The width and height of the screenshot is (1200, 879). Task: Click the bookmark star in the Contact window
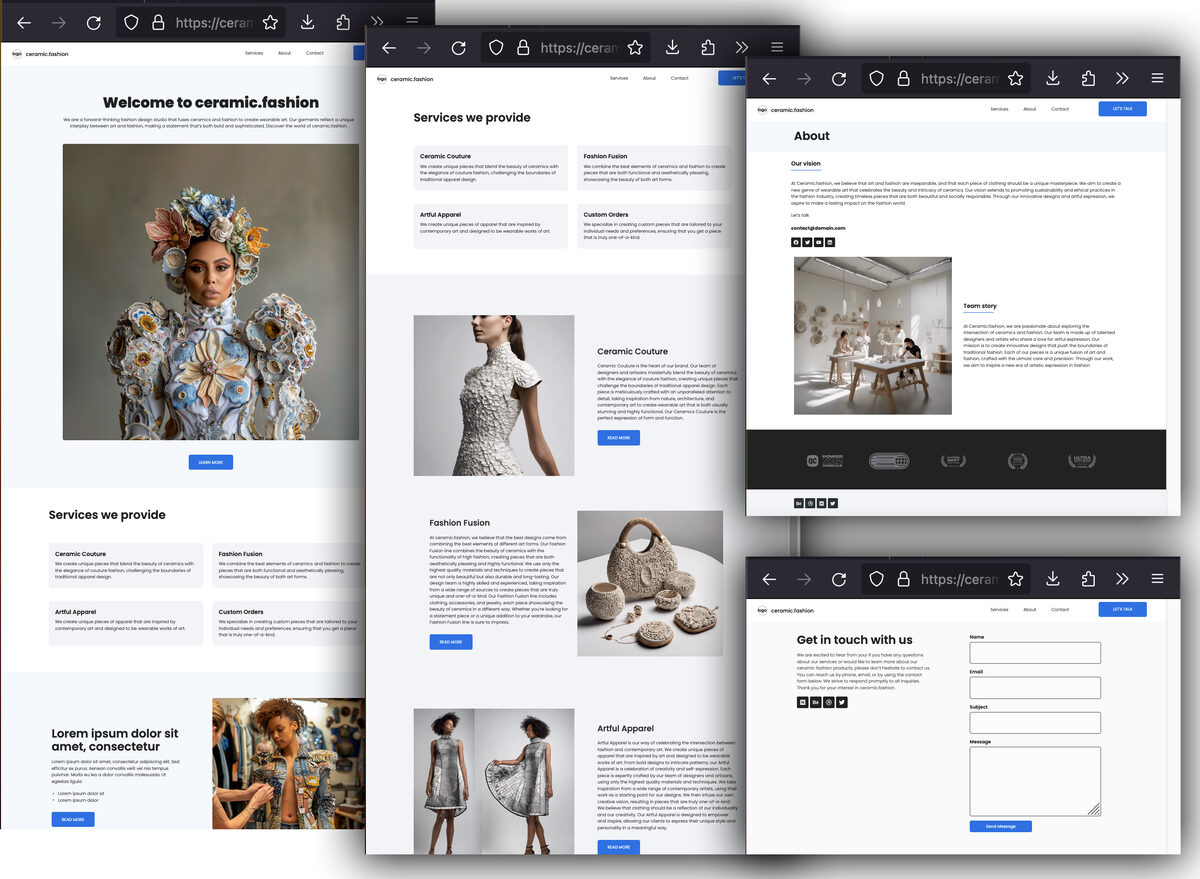1015,578
